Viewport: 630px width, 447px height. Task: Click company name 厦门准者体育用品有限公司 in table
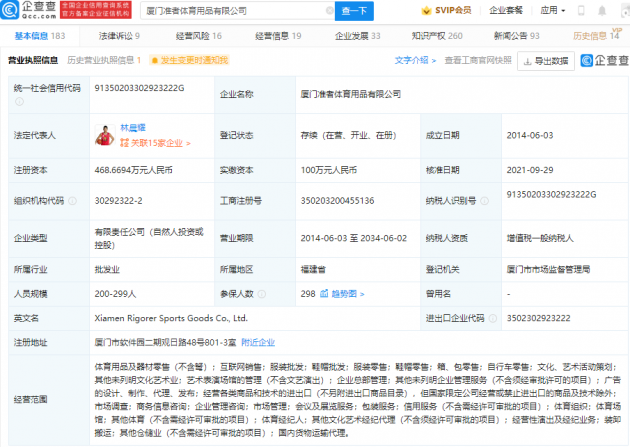350,94
